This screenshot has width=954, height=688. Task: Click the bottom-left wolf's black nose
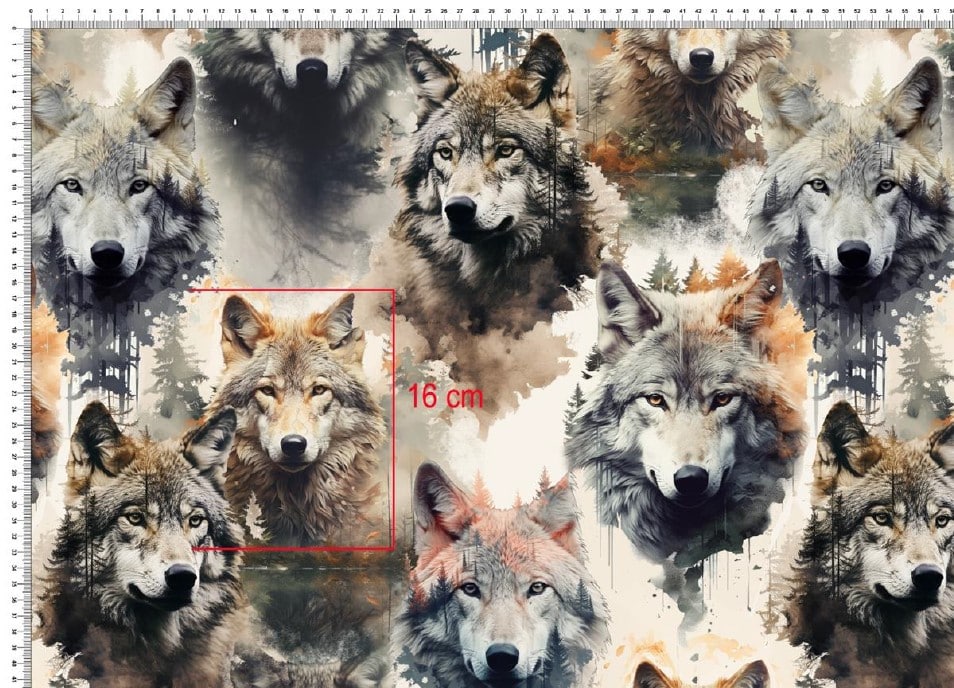[180, 577]
